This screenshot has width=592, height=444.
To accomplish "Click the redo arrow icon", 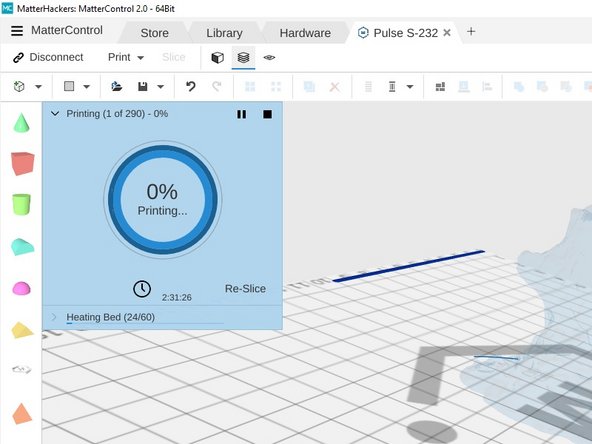I will coord(217,86).
